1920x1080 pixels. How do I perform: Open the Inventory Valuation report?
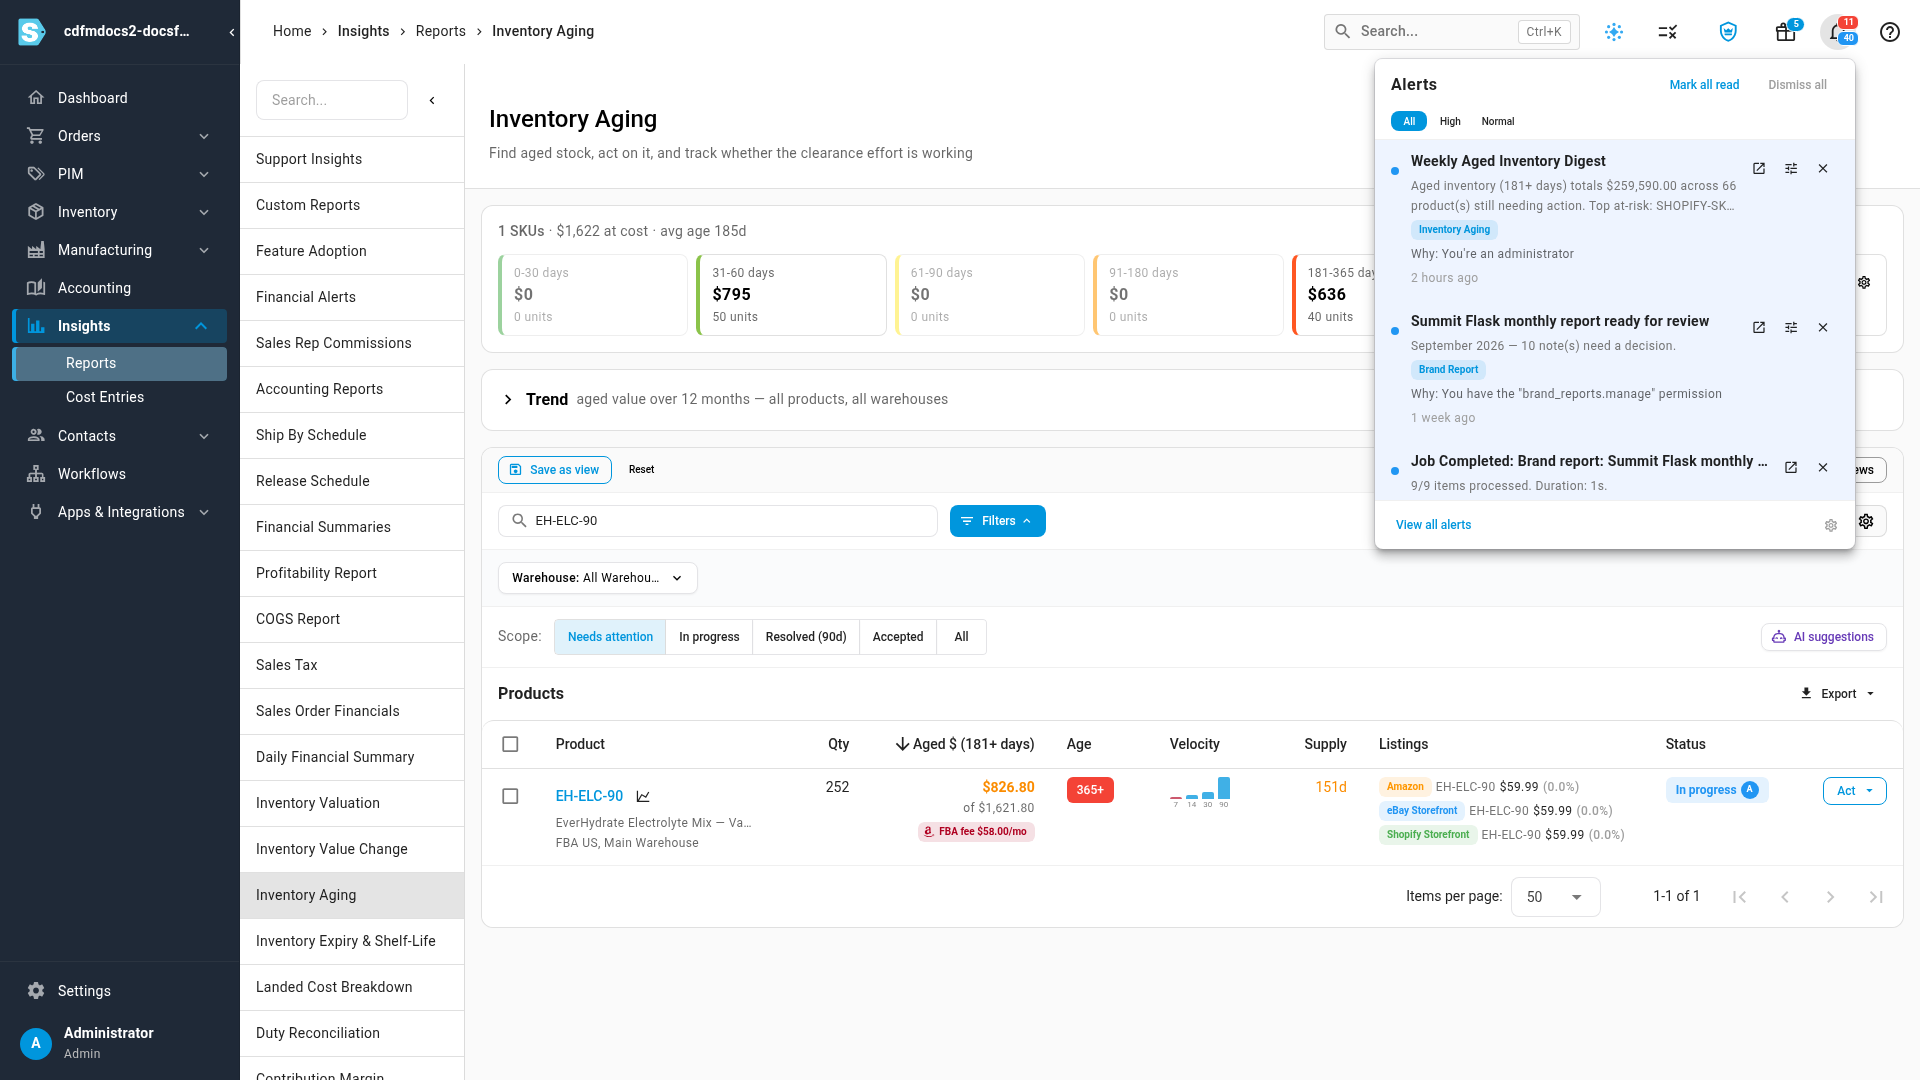(352, 803)
